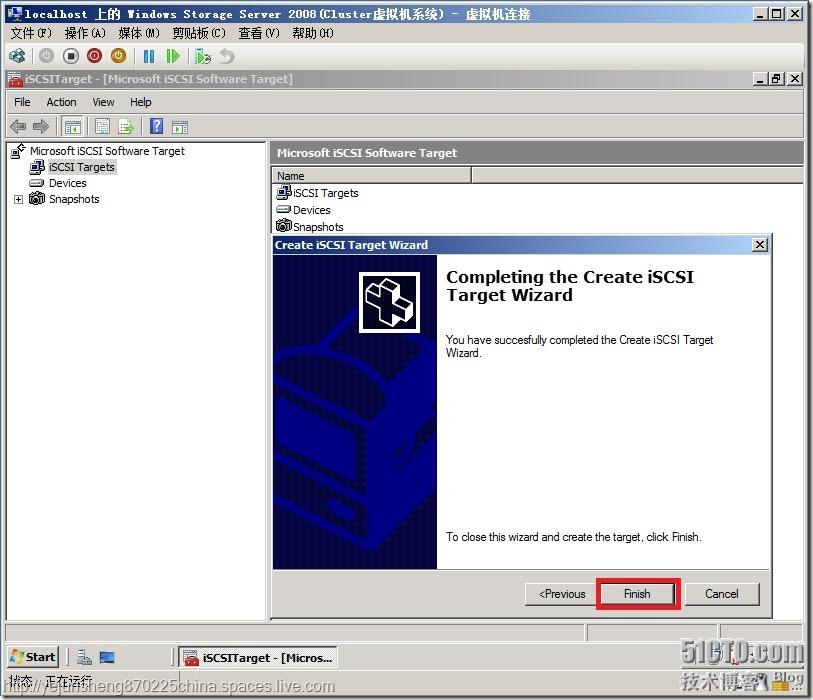Toggle Show/Hide Console Tree icon
Screen dimensions: 813x700
(72, 126)
